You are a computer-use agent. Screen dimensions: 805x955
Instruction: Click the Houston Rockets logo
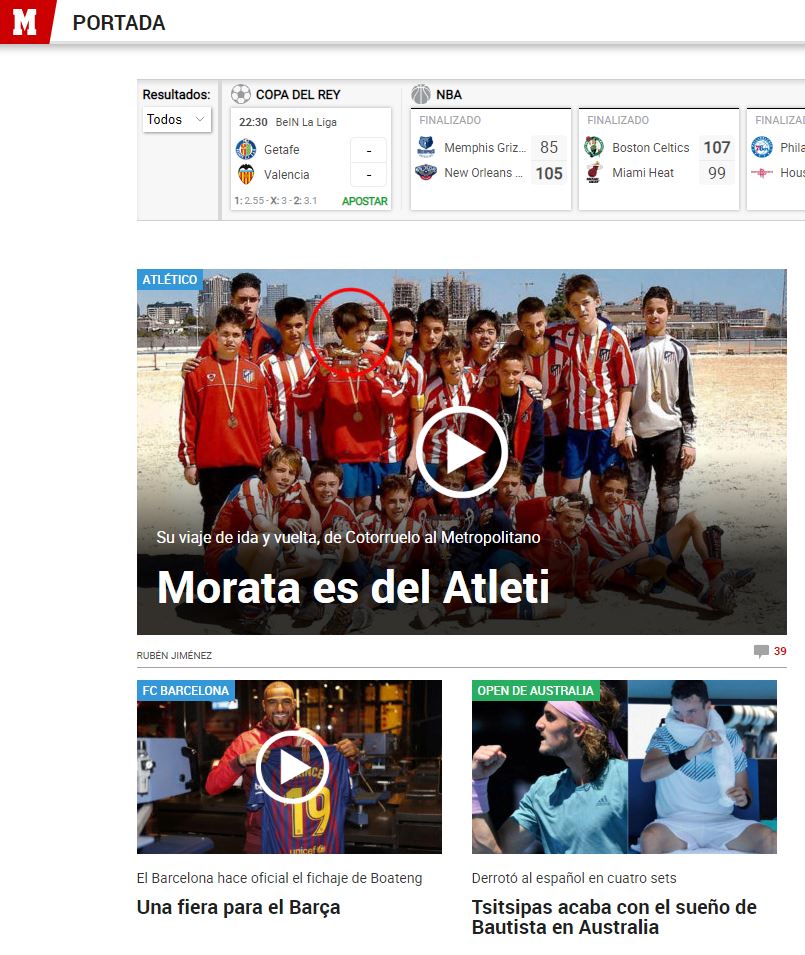click(762, 173)
